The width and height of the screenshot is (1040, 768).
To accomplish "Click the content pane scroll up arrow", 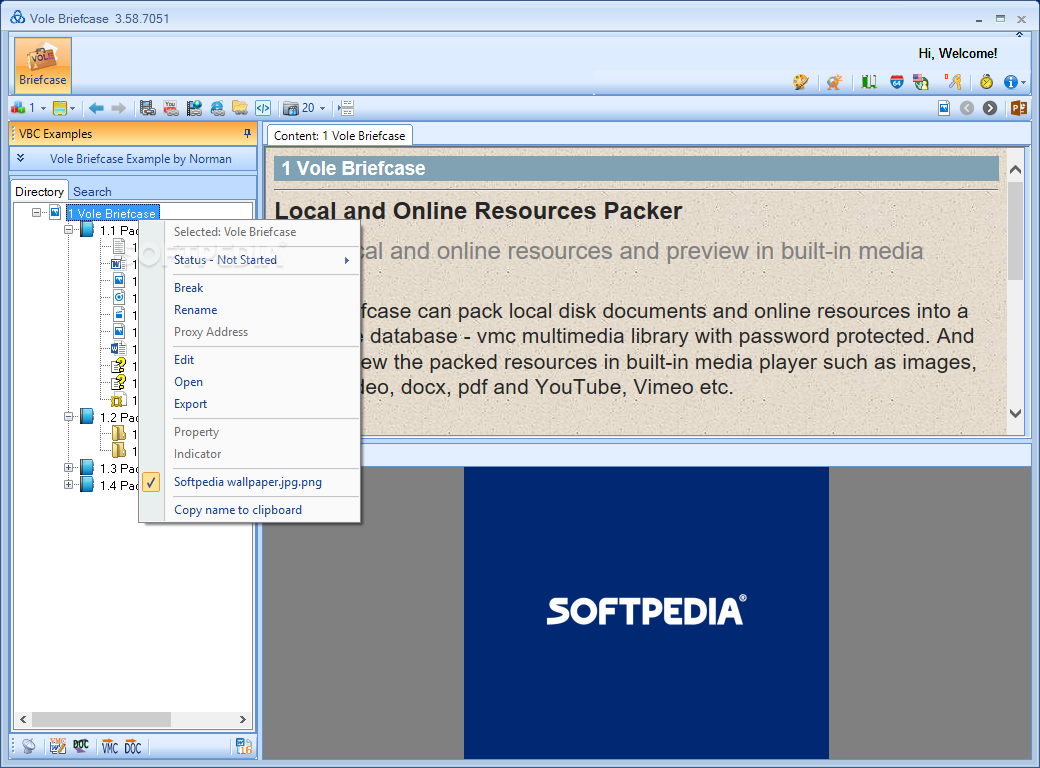I will pos(1015,170).
